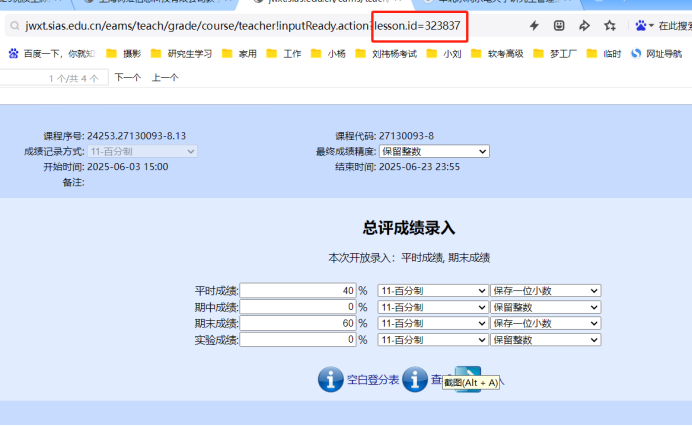Click the square face icon beside the lightning icon
Image resolution: width=692 pixels, height=426 pixels.
click(559, 26)
